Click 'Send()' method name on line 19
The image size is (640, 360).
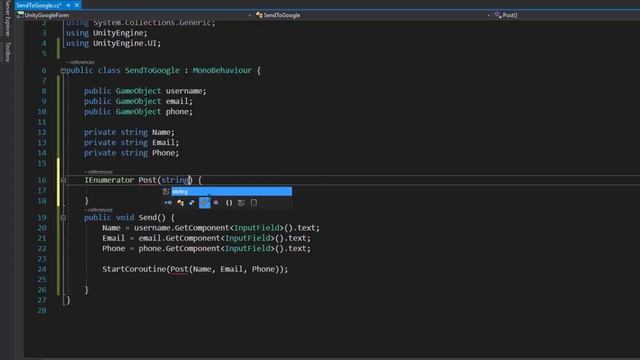point(152,218)
